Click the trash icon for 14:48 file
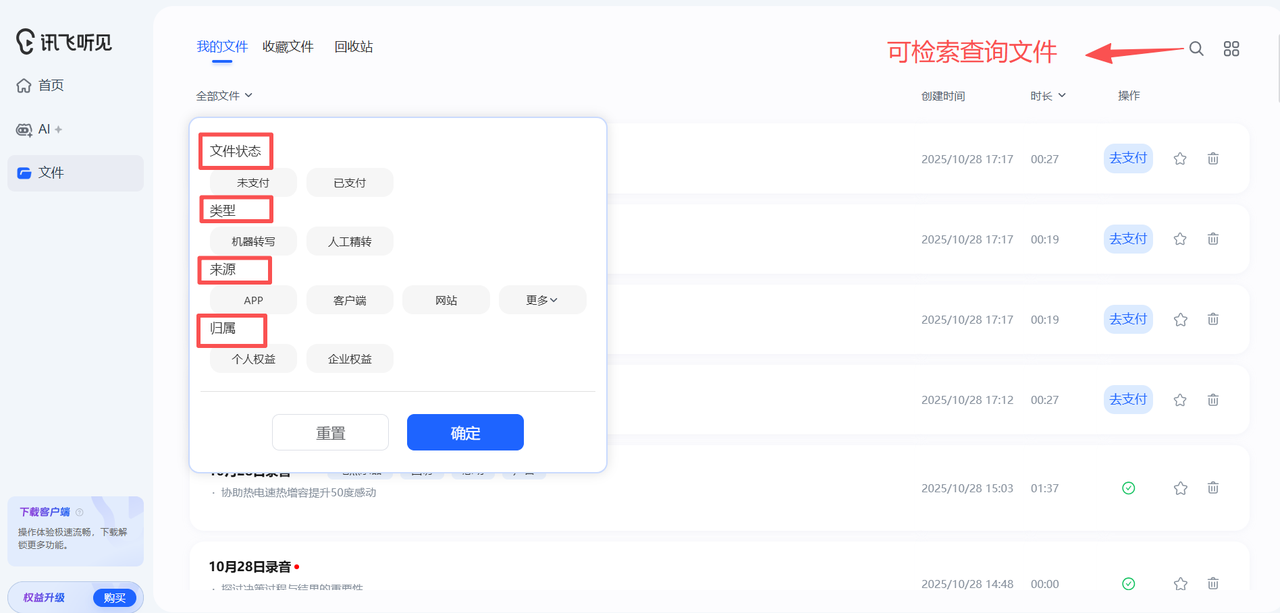Screen dimensions: 1280x613 pyautogui.click(x=1213, y=583)
